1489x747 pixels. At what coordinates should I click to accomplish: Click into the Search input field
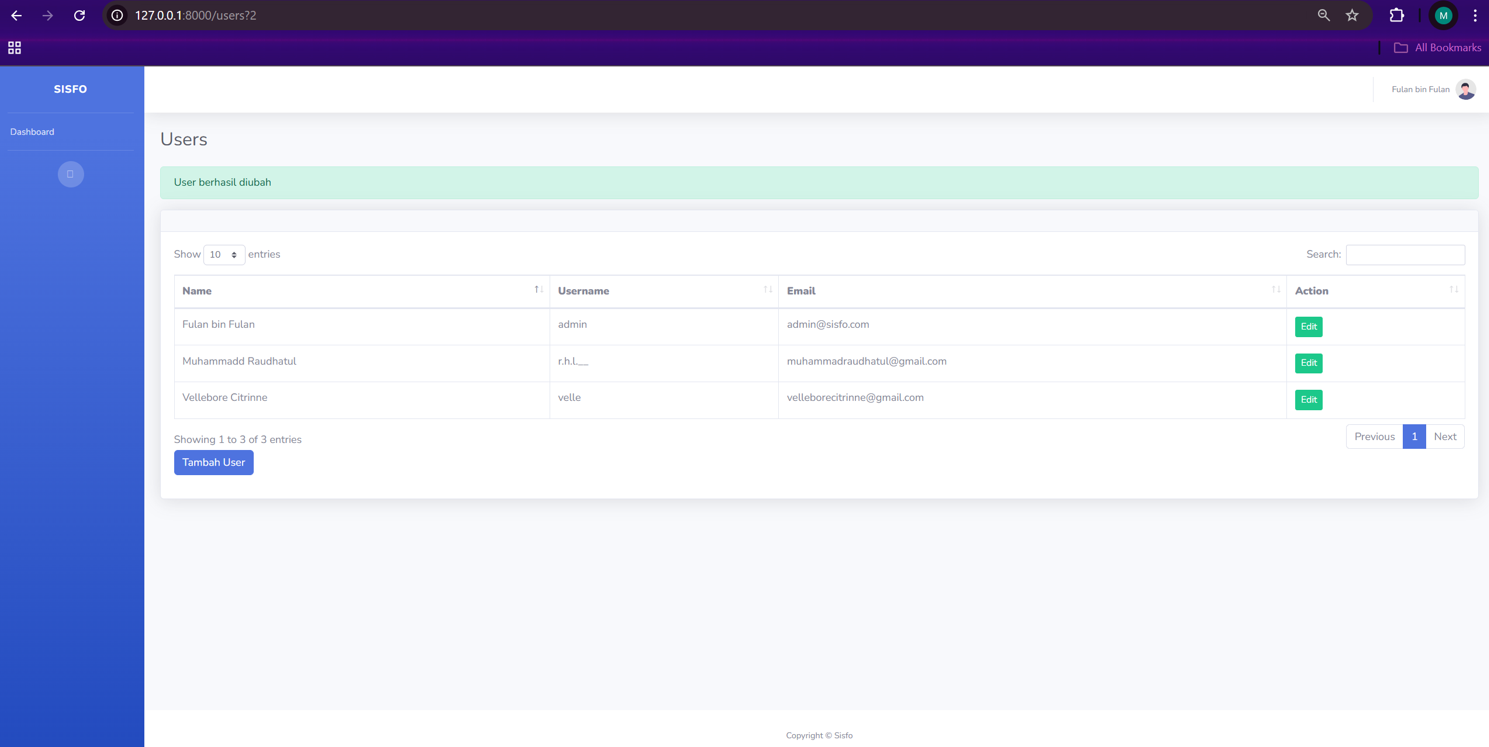click(1404, 255)
